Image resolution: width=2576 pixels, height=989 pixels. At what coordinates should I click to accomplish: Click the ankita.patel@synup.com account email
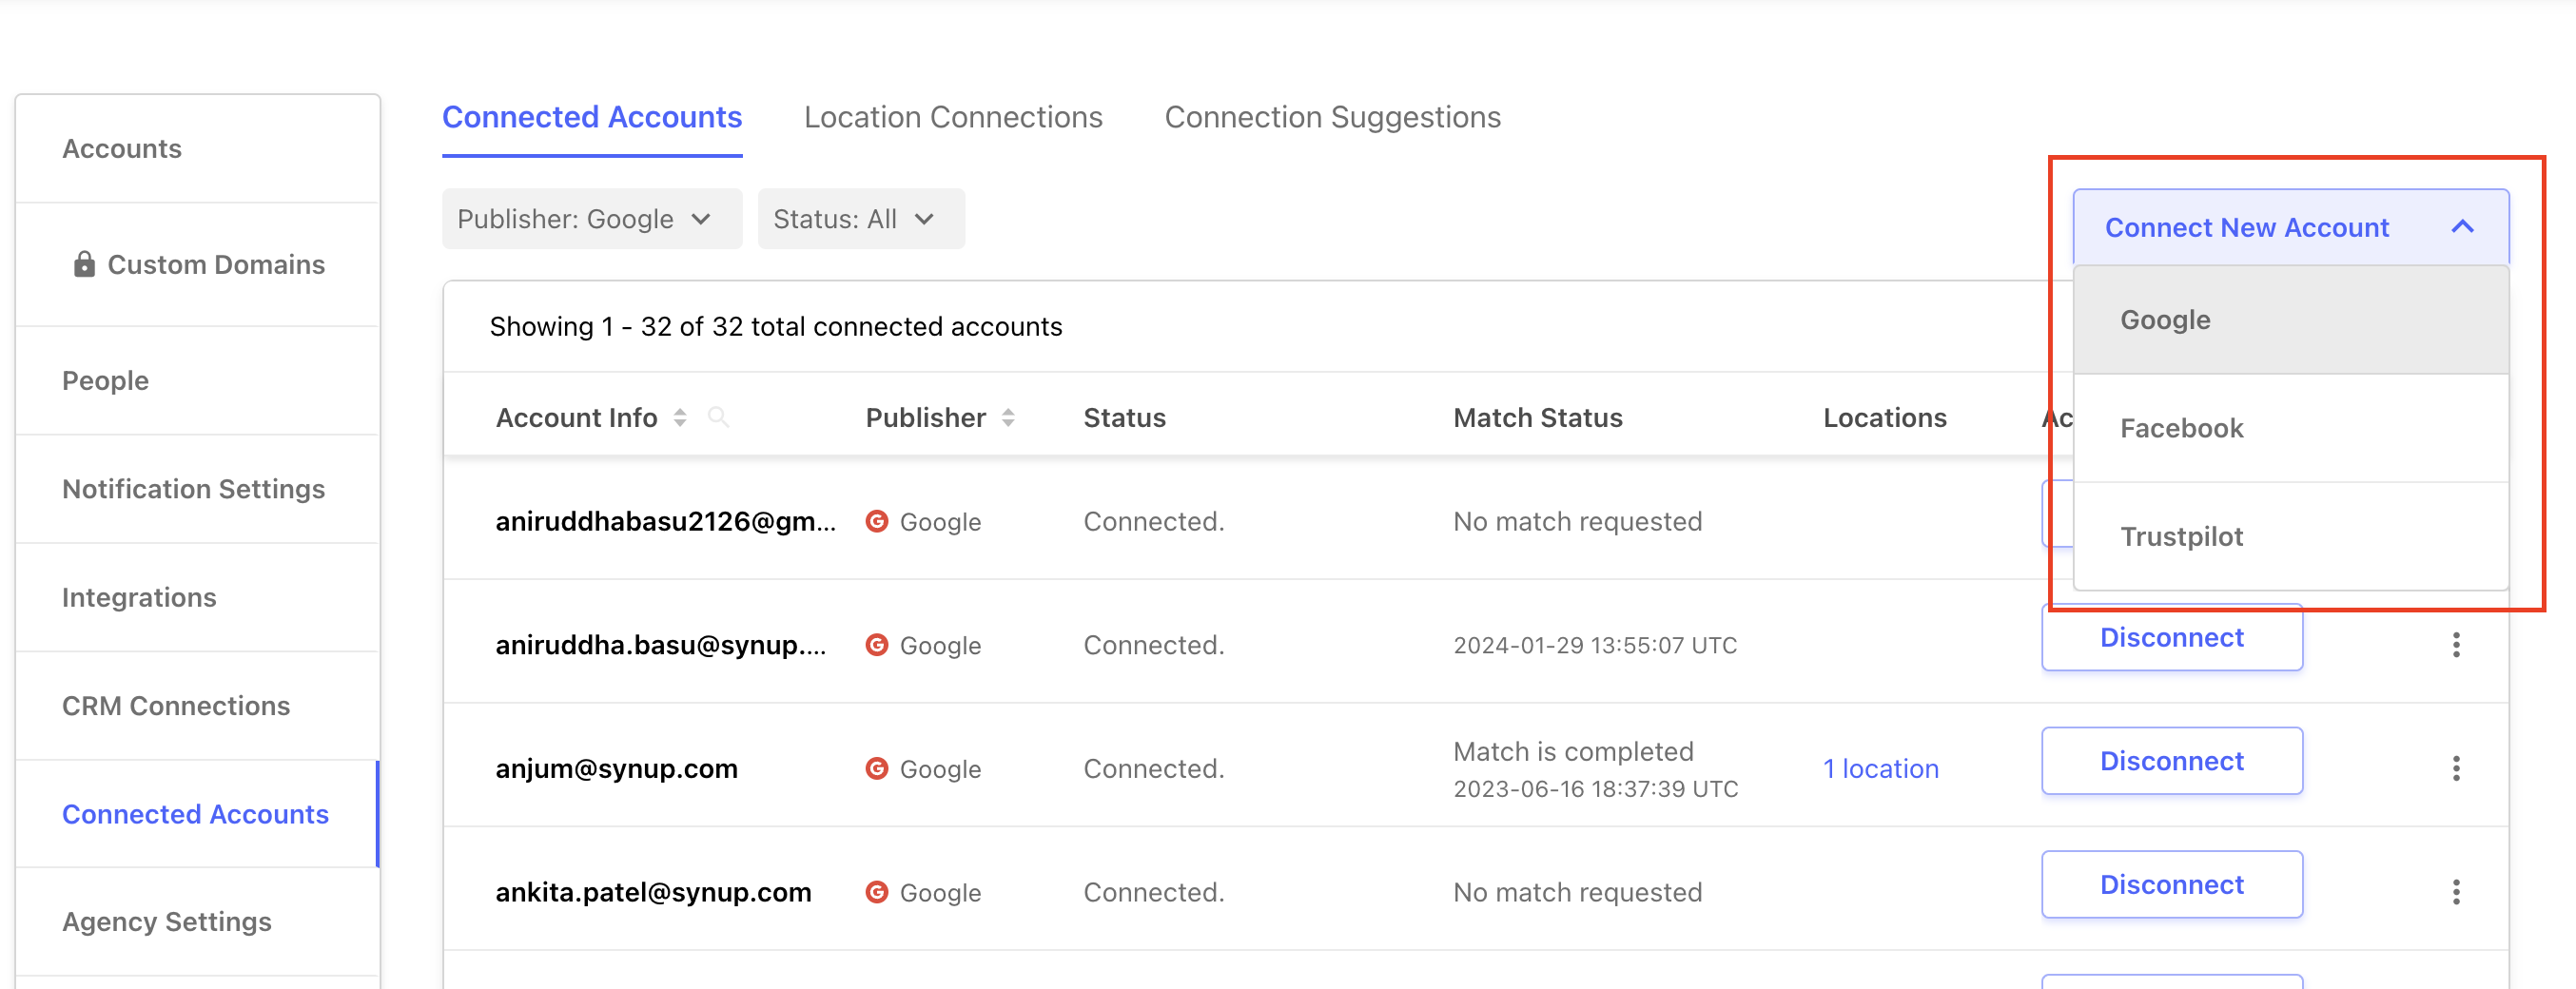pyautogui.click(x=653, y=892)
